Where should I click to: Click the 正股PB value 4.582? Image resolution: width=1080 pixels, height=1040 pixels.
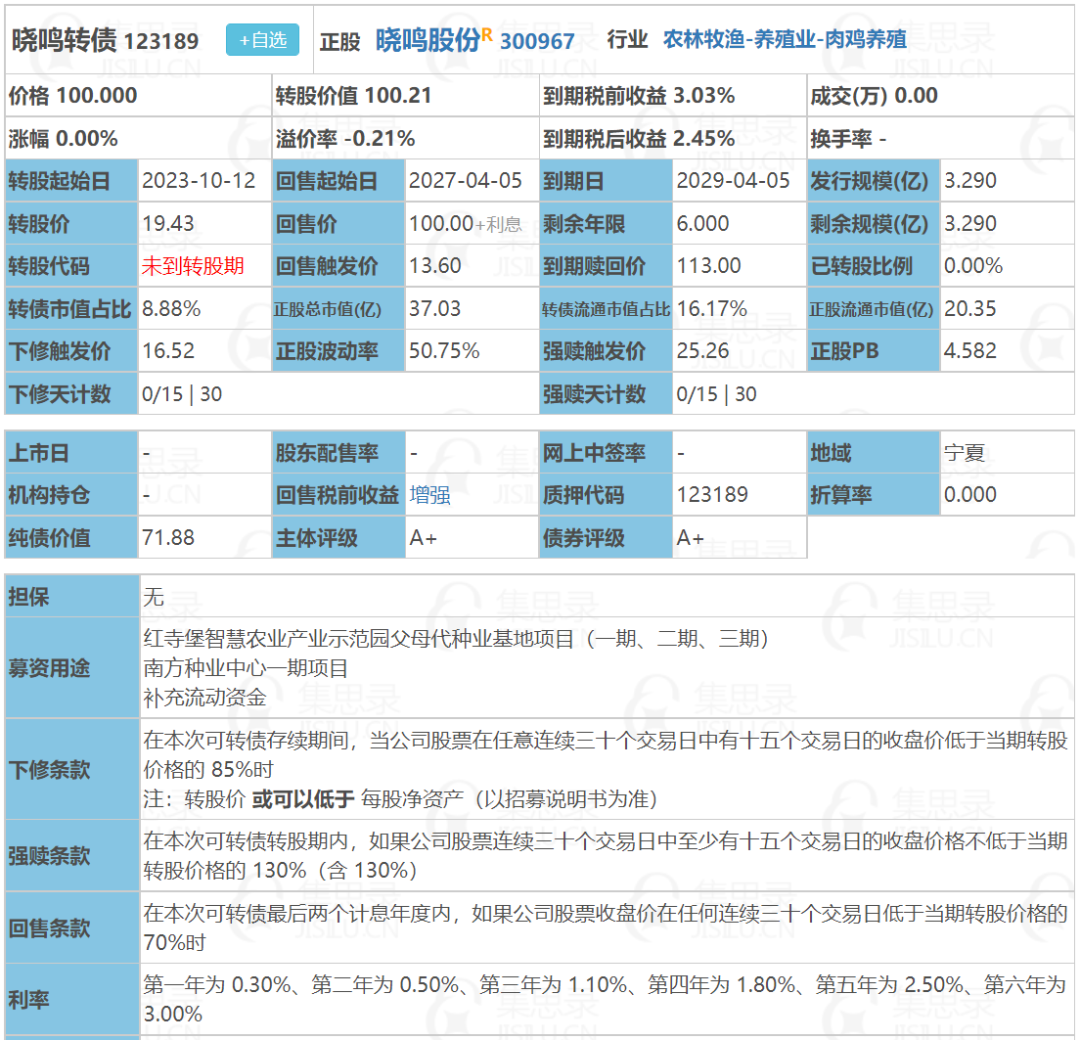[x=970, y=351]
